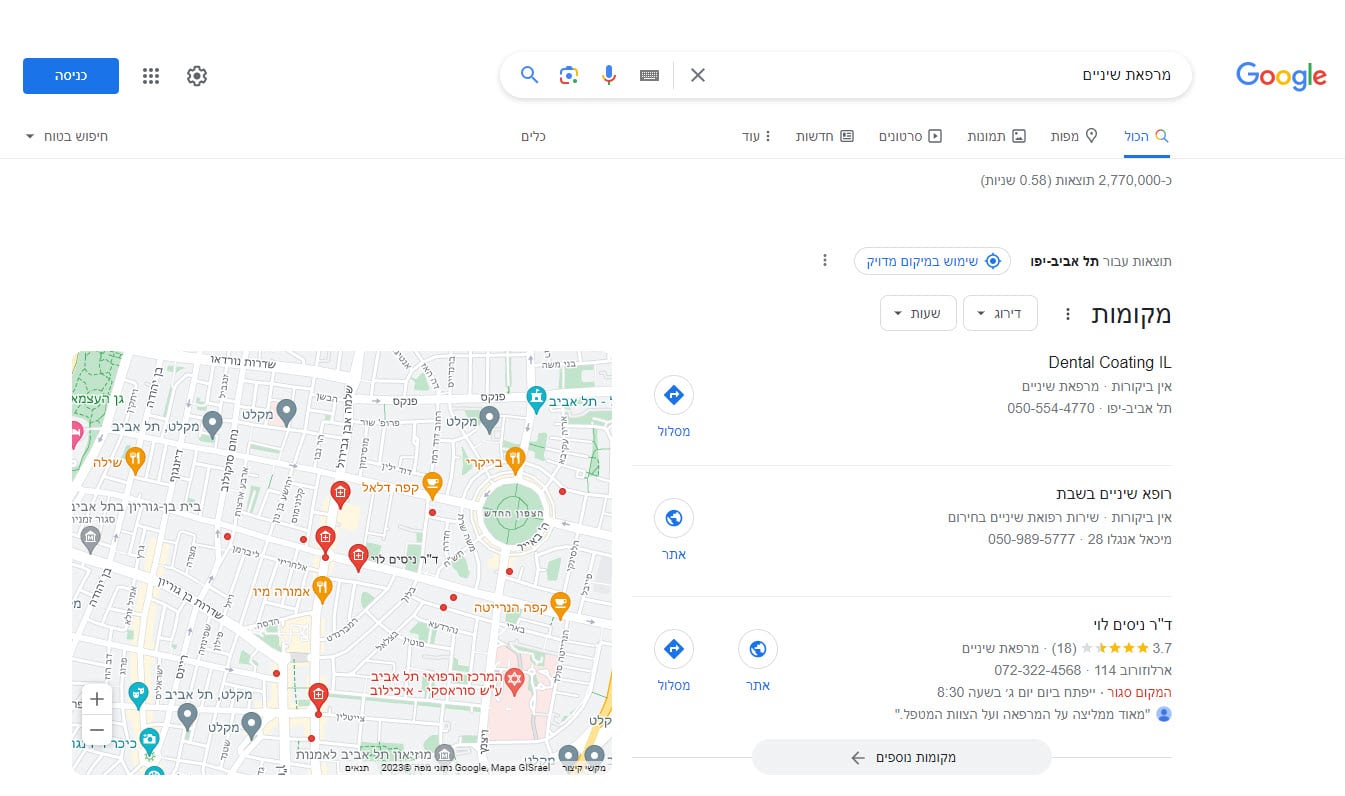The width and height of the screenshot is (1345, 796).
Task: Click the blue search magnifier icon
Action: click(530, 75)
